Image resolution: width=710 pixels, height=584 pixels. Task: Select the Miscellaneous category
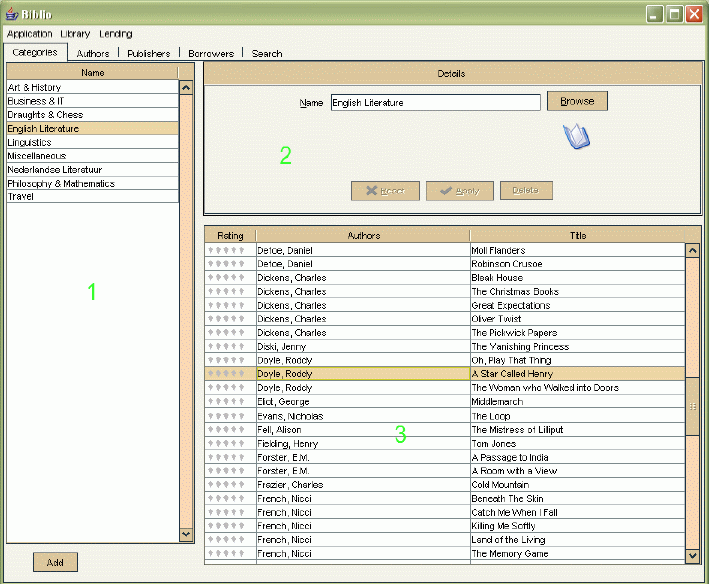(x=93, y=156)
